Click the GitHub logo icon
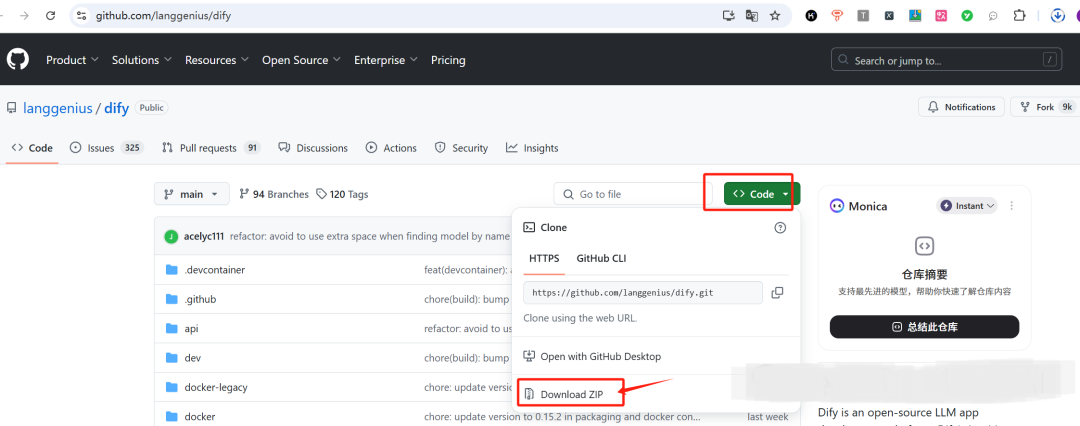Screen dimensions: 1080x426 (18, 60)
